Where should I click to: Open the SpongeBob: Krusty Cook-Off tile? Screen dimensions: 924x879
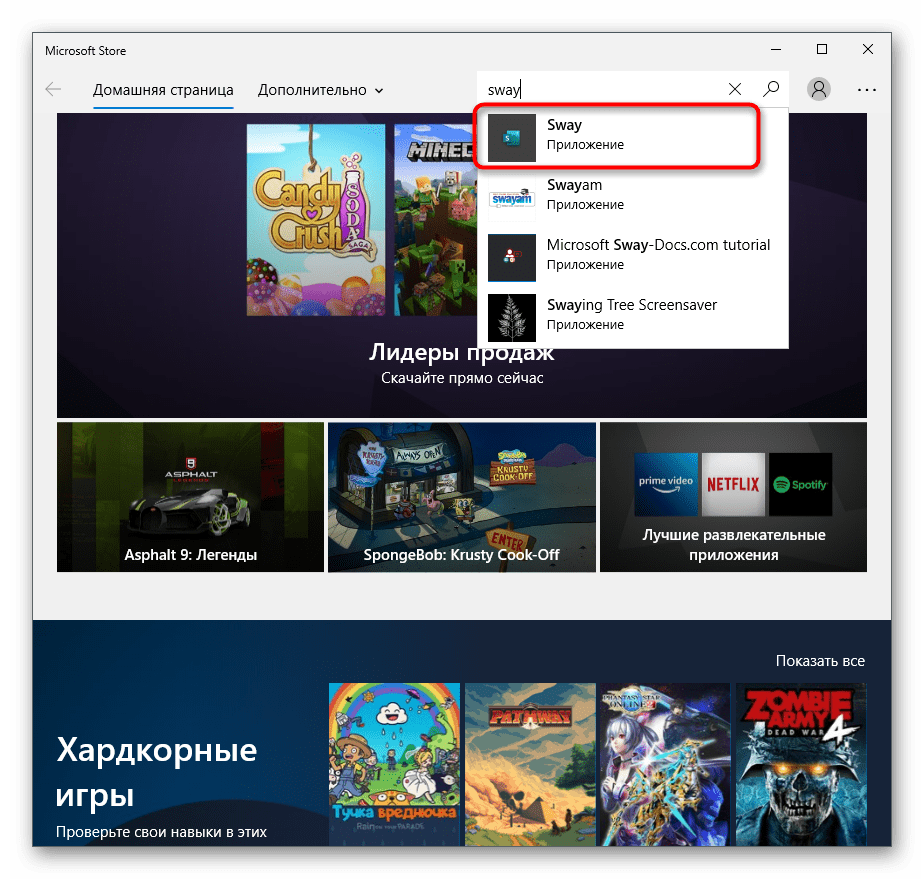pyautogui.click(x=461, y=497)
